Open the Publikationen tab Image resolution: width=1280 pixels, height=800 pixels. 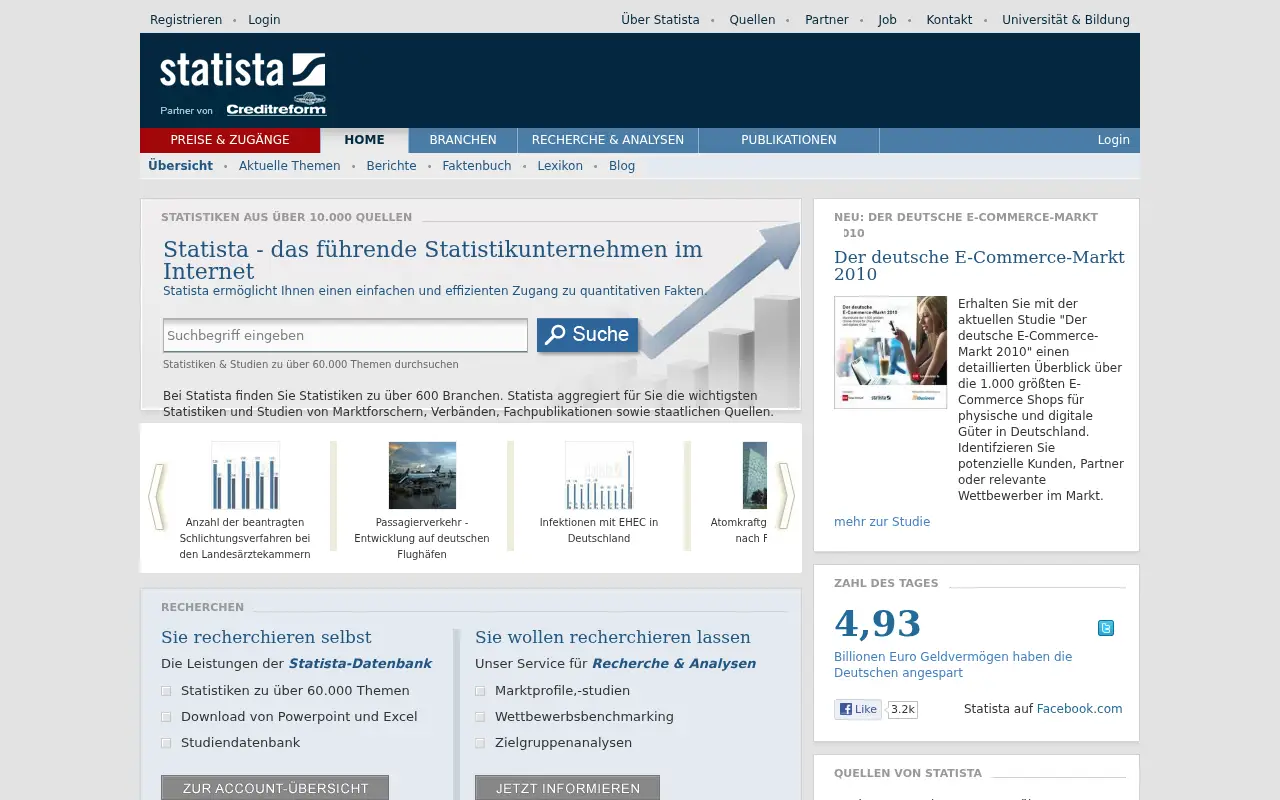789,140
